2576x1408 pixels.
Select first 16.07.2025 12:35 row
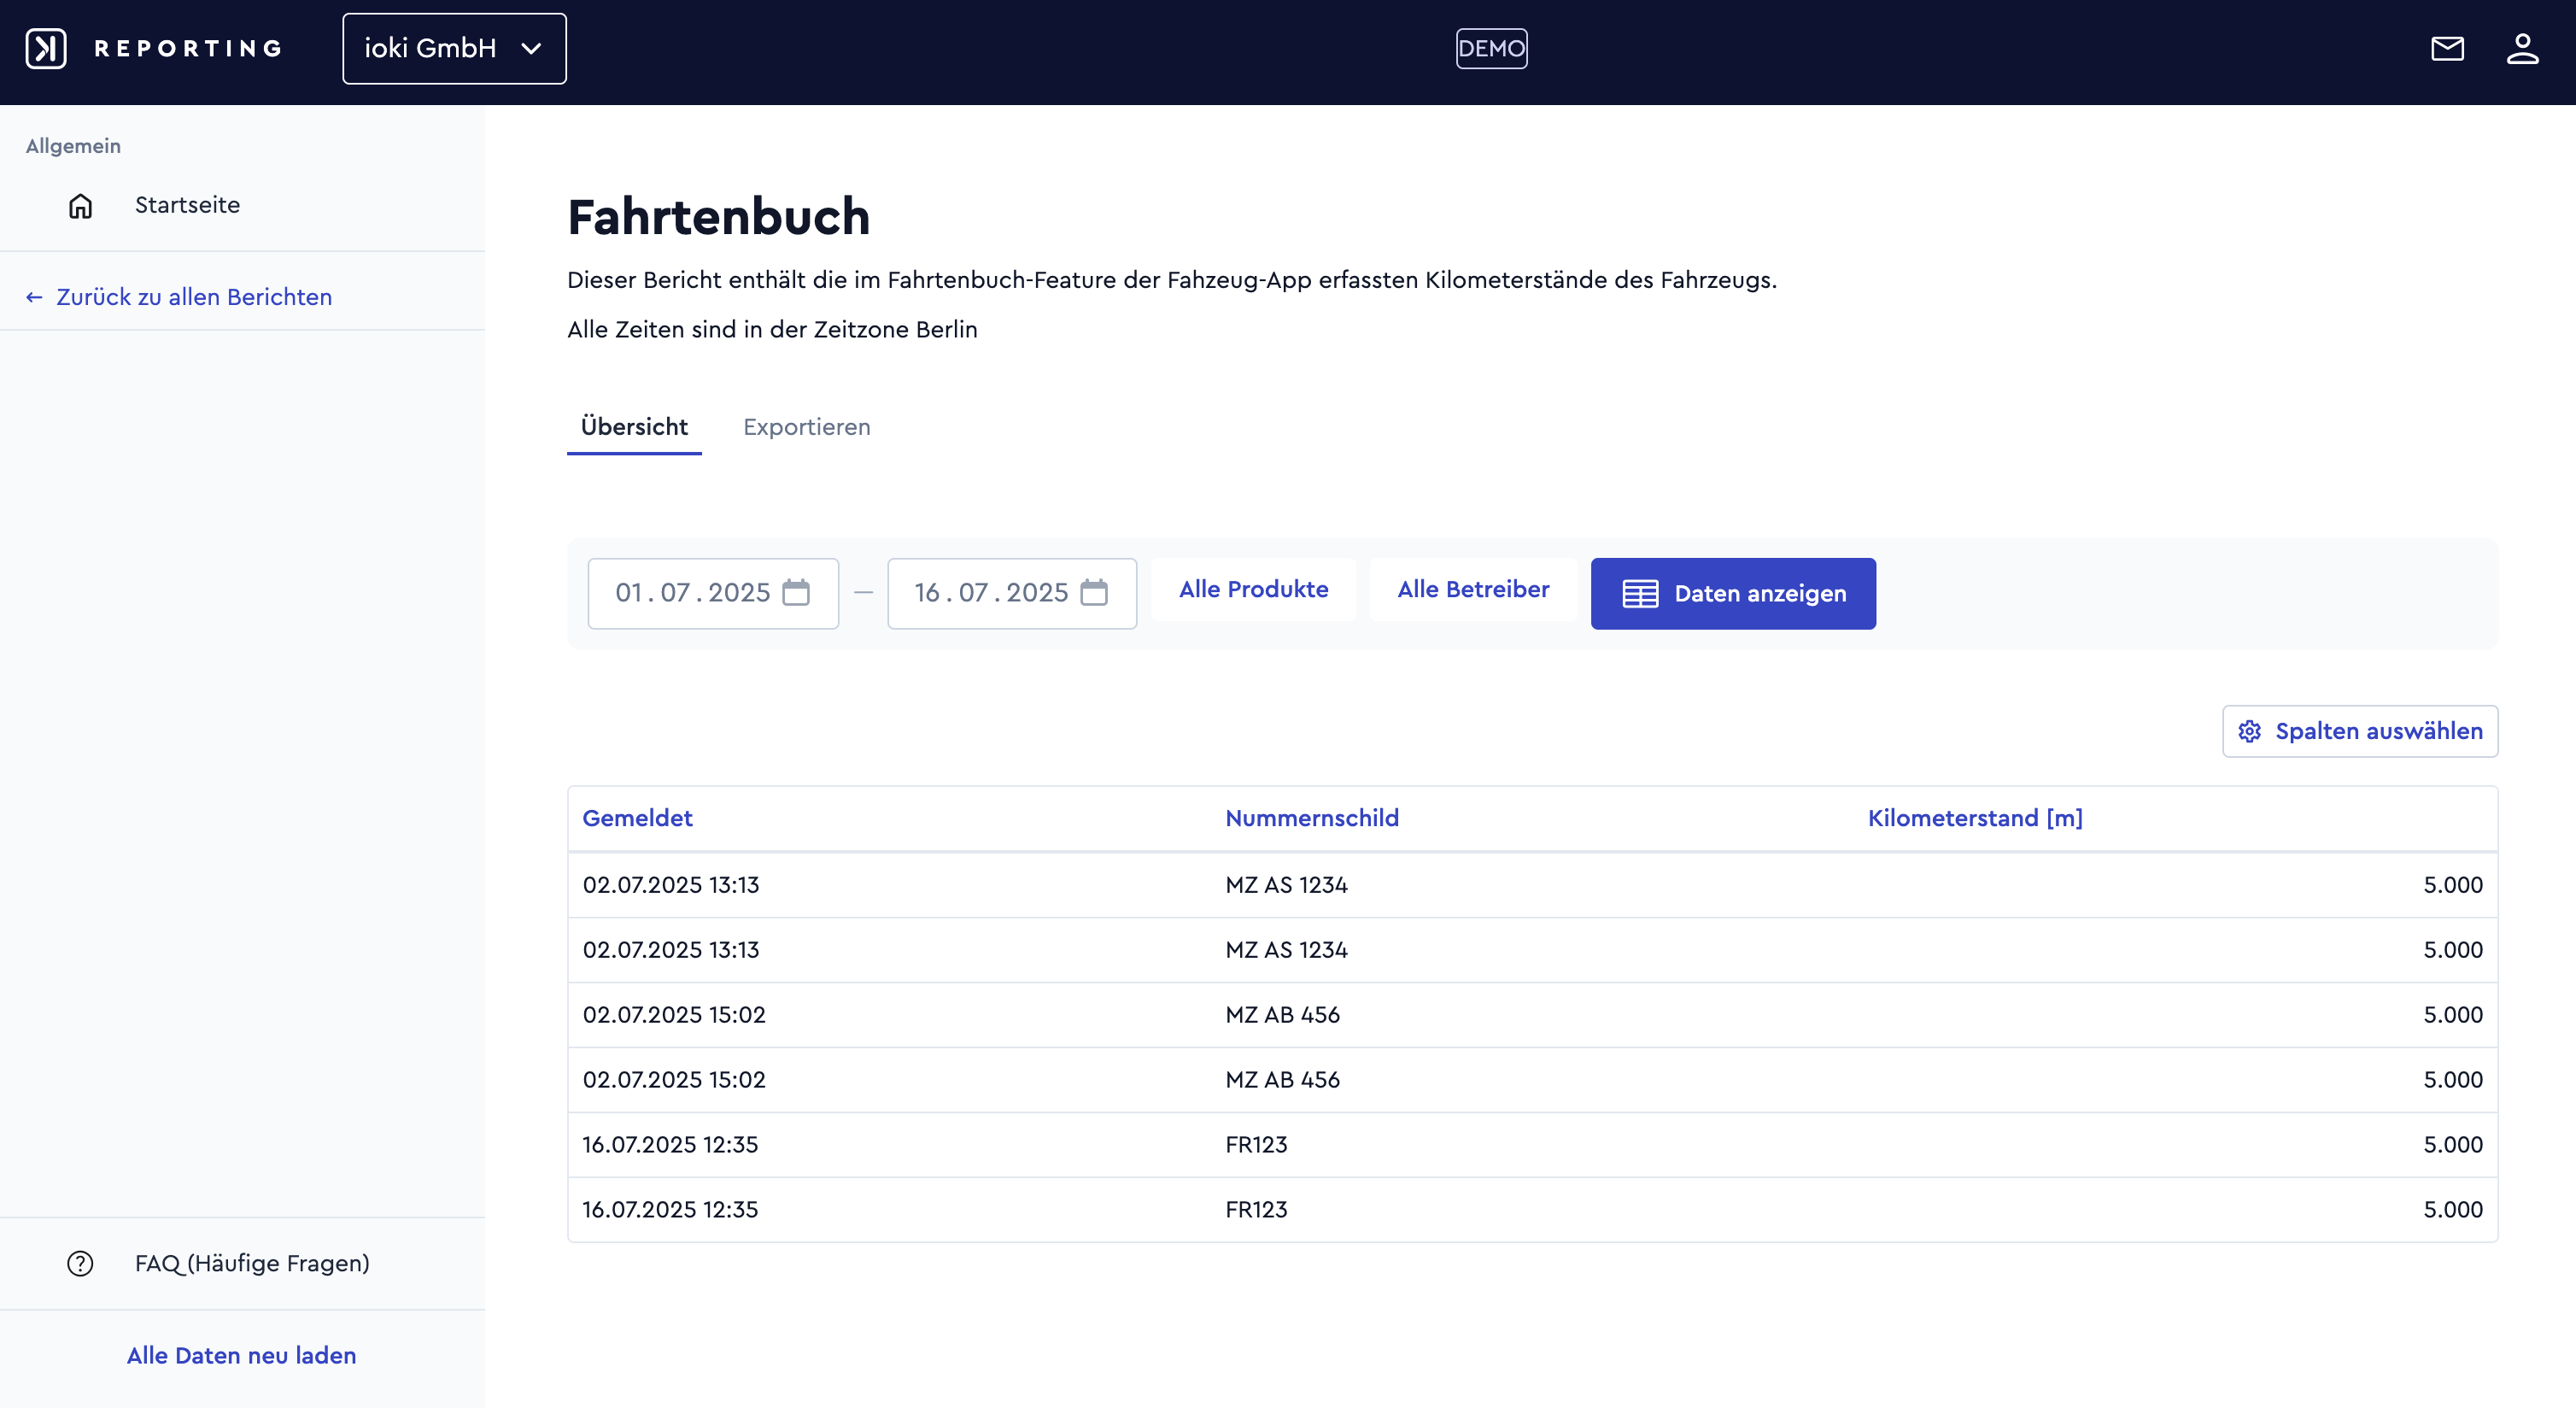point(1532,1145)
